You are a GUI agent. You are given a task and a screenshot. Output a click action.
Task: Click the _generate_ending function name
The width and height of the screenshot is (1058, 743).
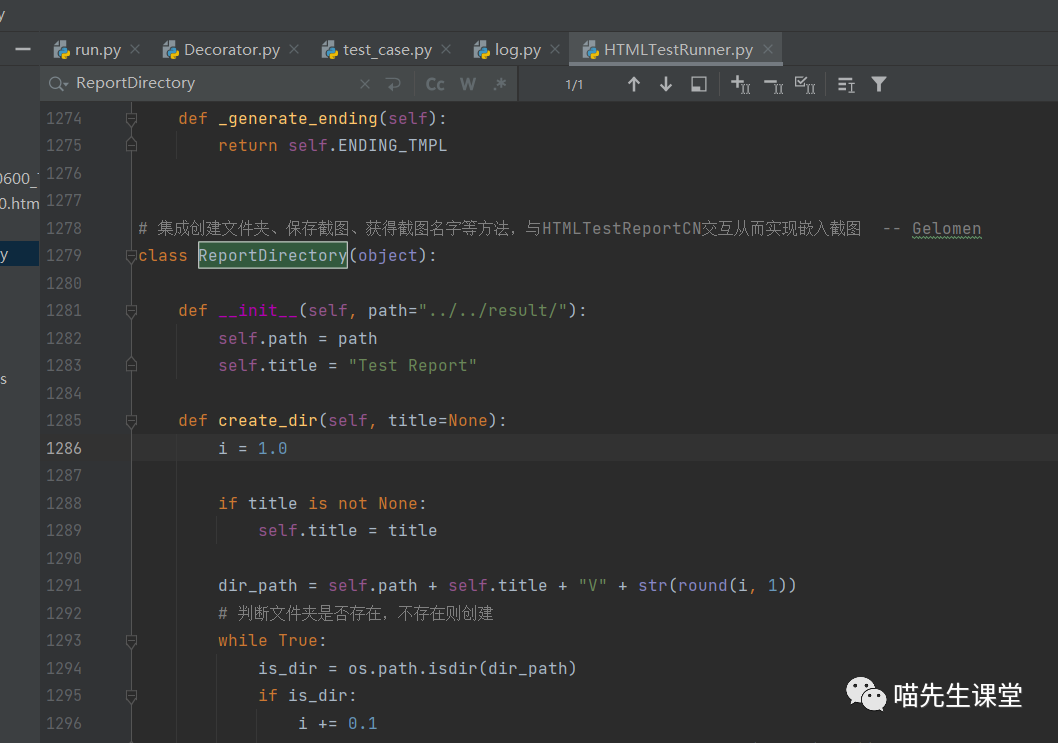tap(298, 118)
